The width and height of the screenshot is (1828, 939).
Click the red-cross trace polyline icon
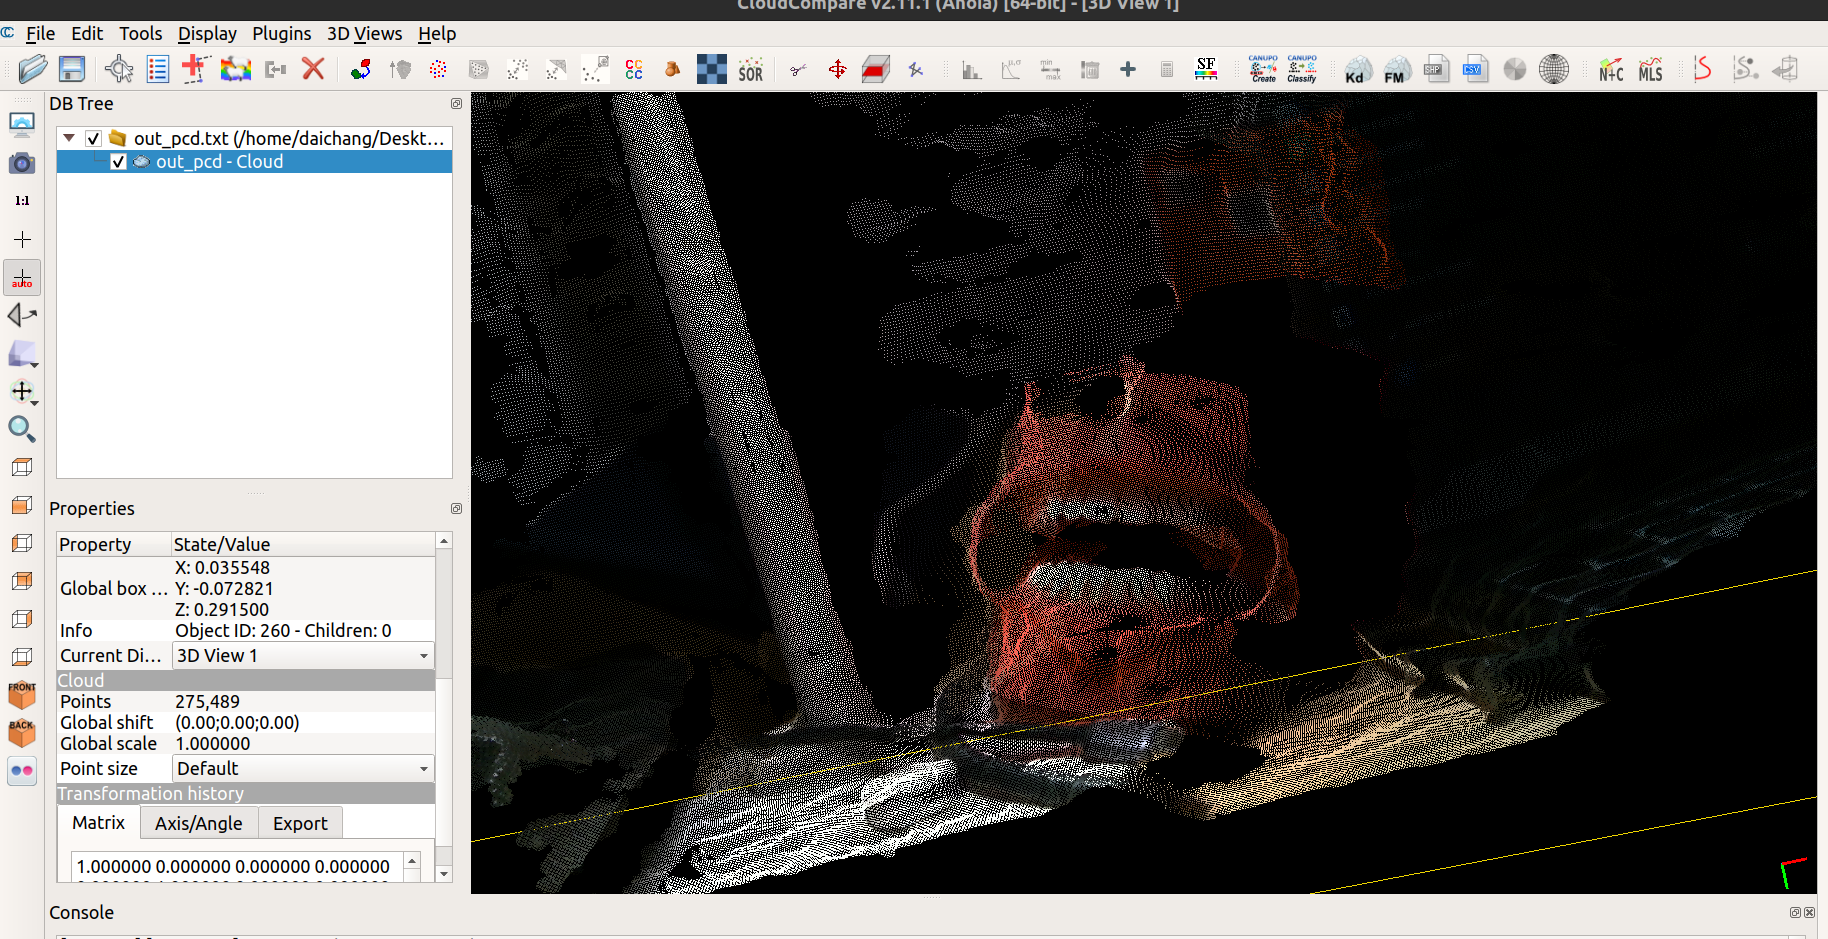pyautogui.click(x=196, y=69)
